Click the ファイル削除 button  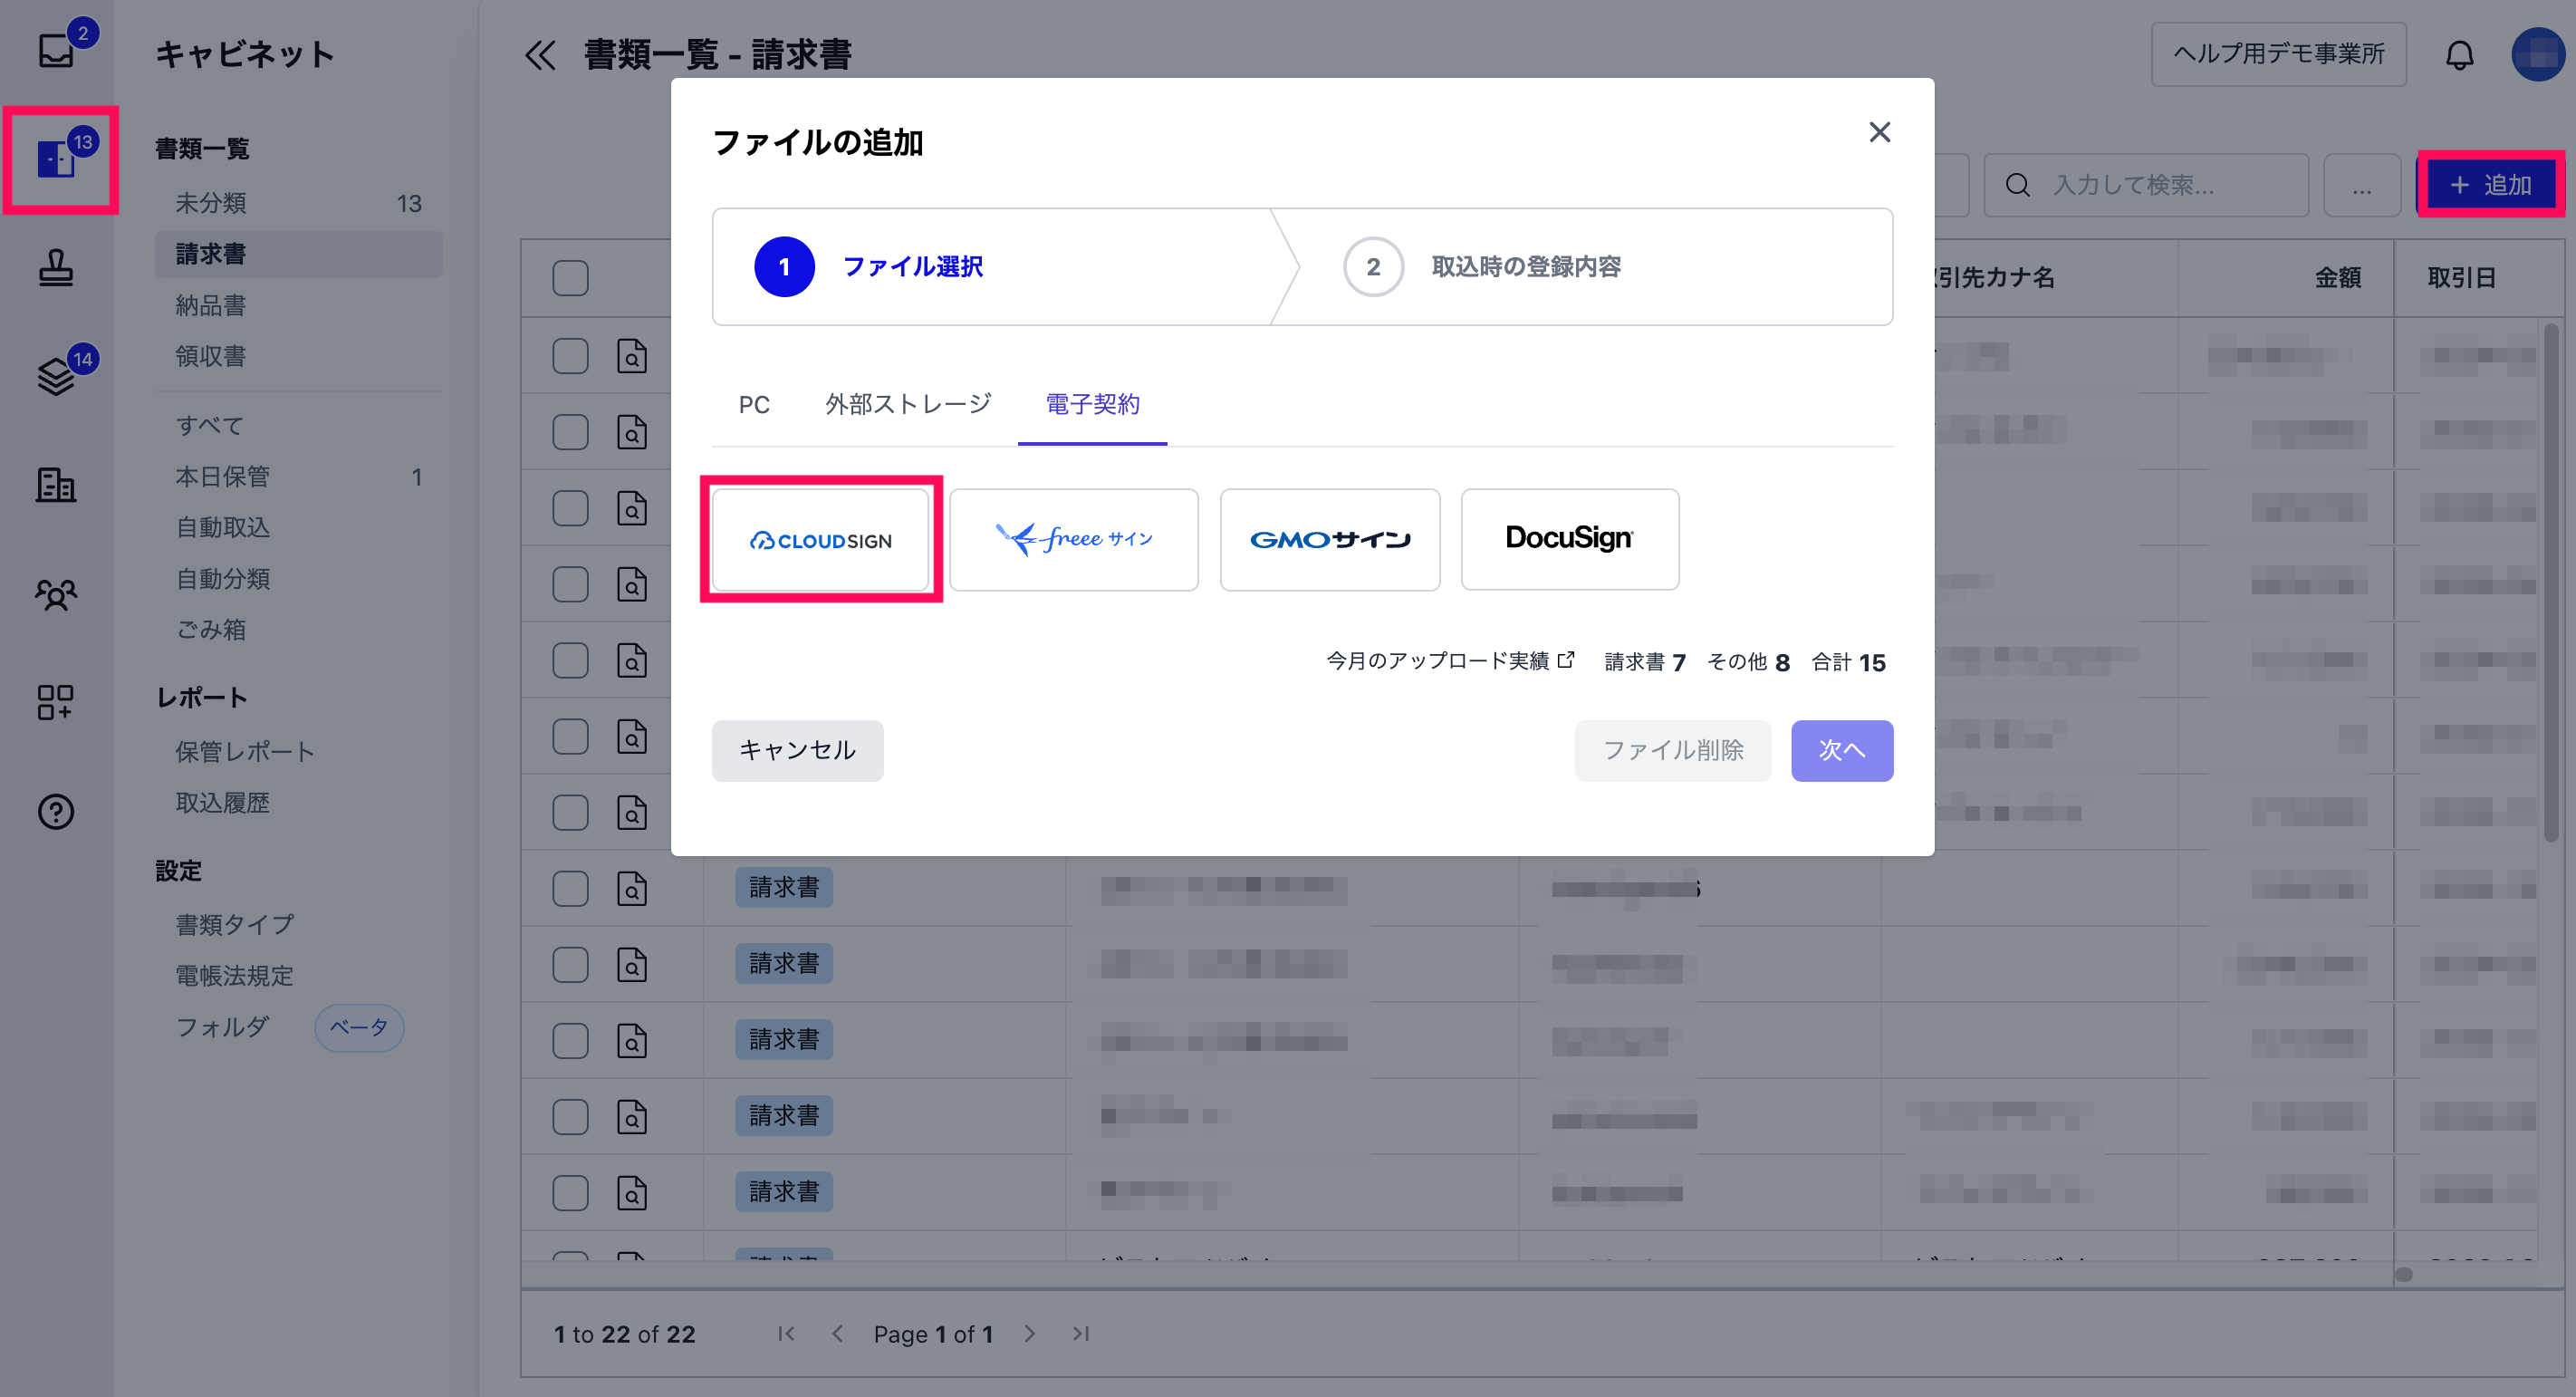(1672, 750)
